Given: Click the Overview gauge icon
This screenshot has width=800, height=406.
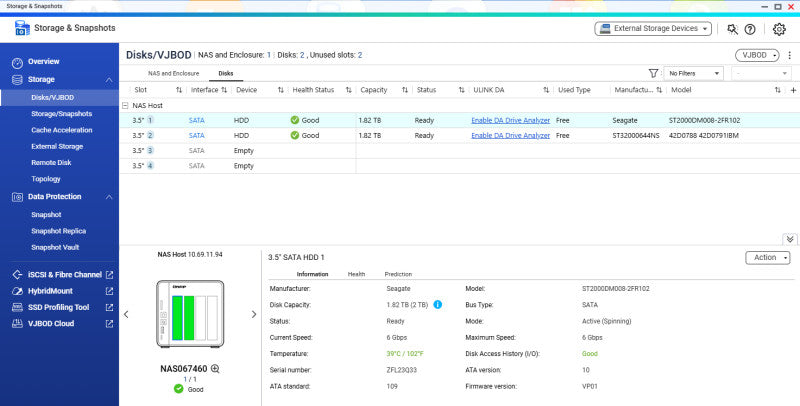Looking at the screenshot, I should (x=17, y=63).
